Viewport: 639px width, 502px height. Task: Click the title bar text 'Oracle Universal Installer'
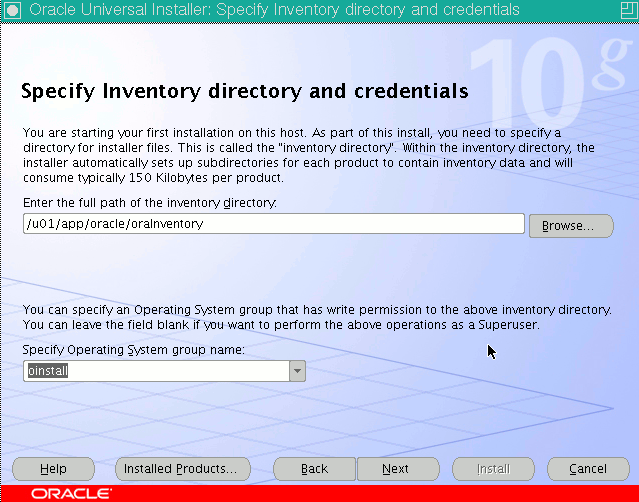pyautogui.click(x=119, y=9)
